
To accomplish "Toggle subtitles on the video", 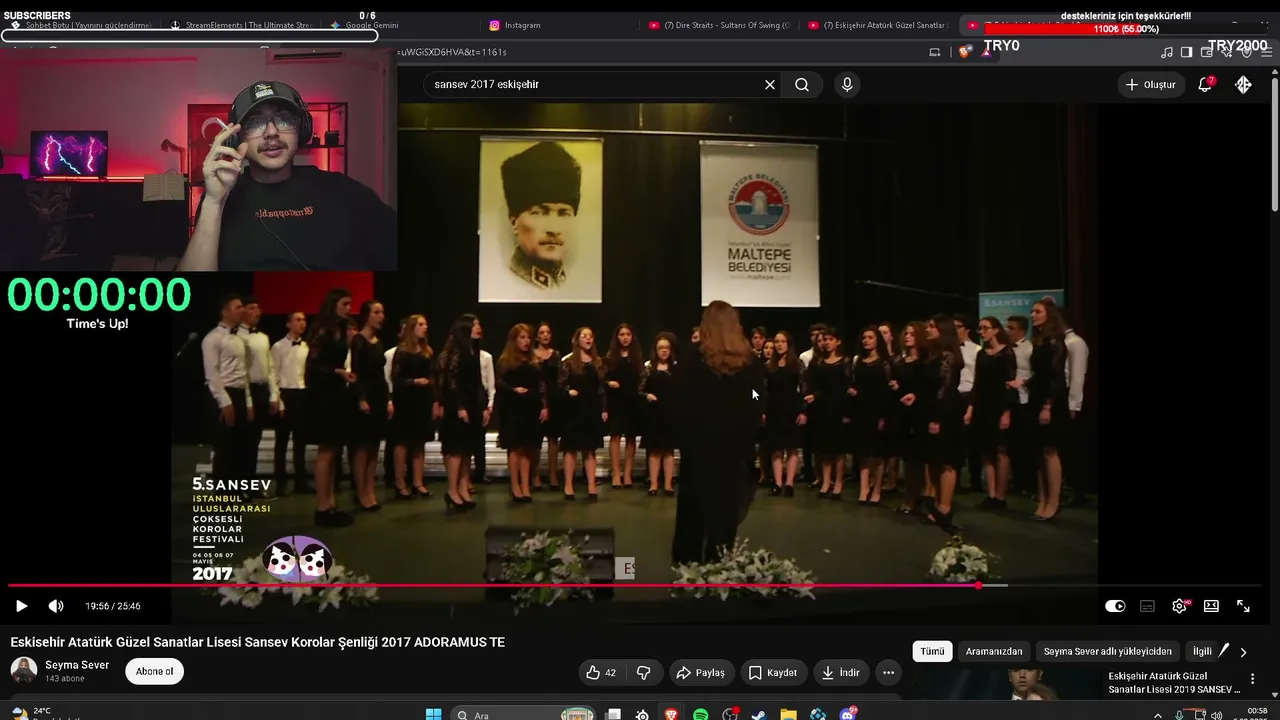I will click(x=1148, y=606).
